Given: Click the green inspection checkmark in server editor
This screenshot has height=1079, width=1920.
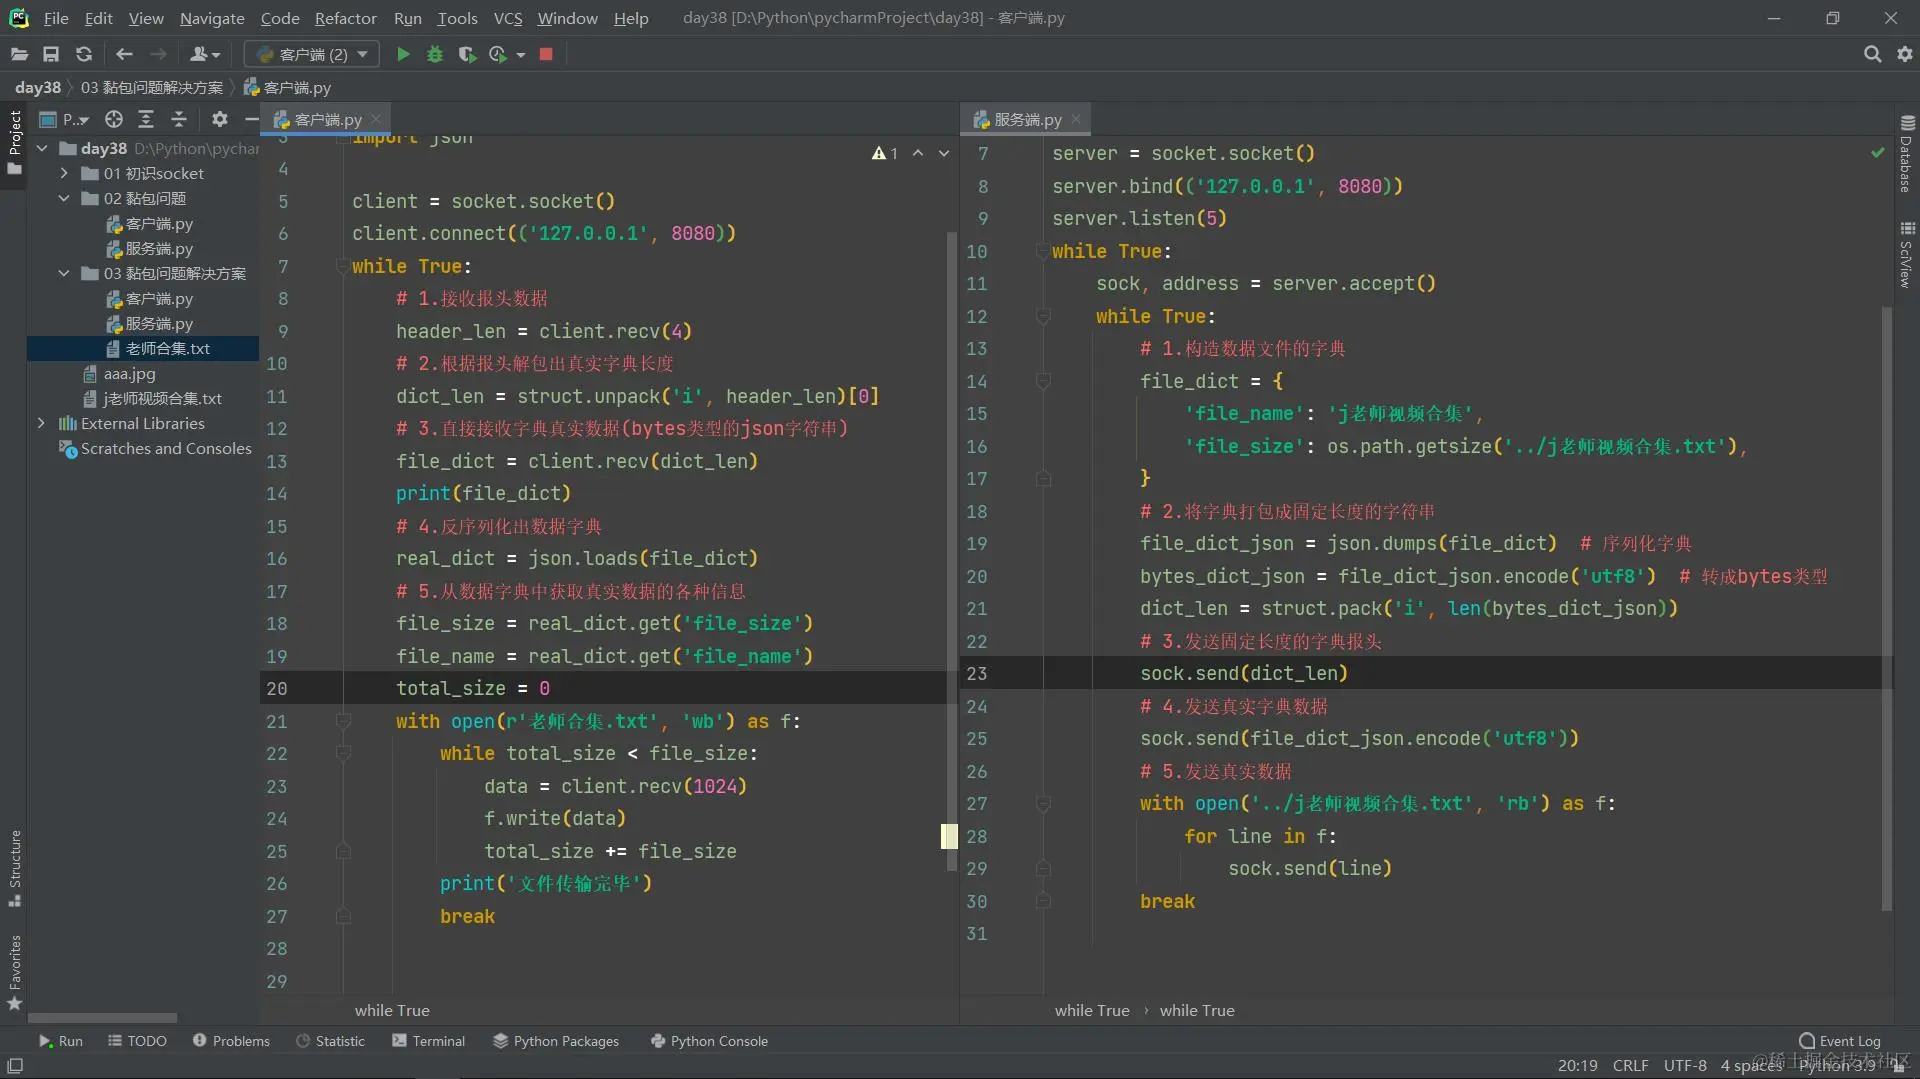Looking at the screenshot, I should click(1878, 153).
